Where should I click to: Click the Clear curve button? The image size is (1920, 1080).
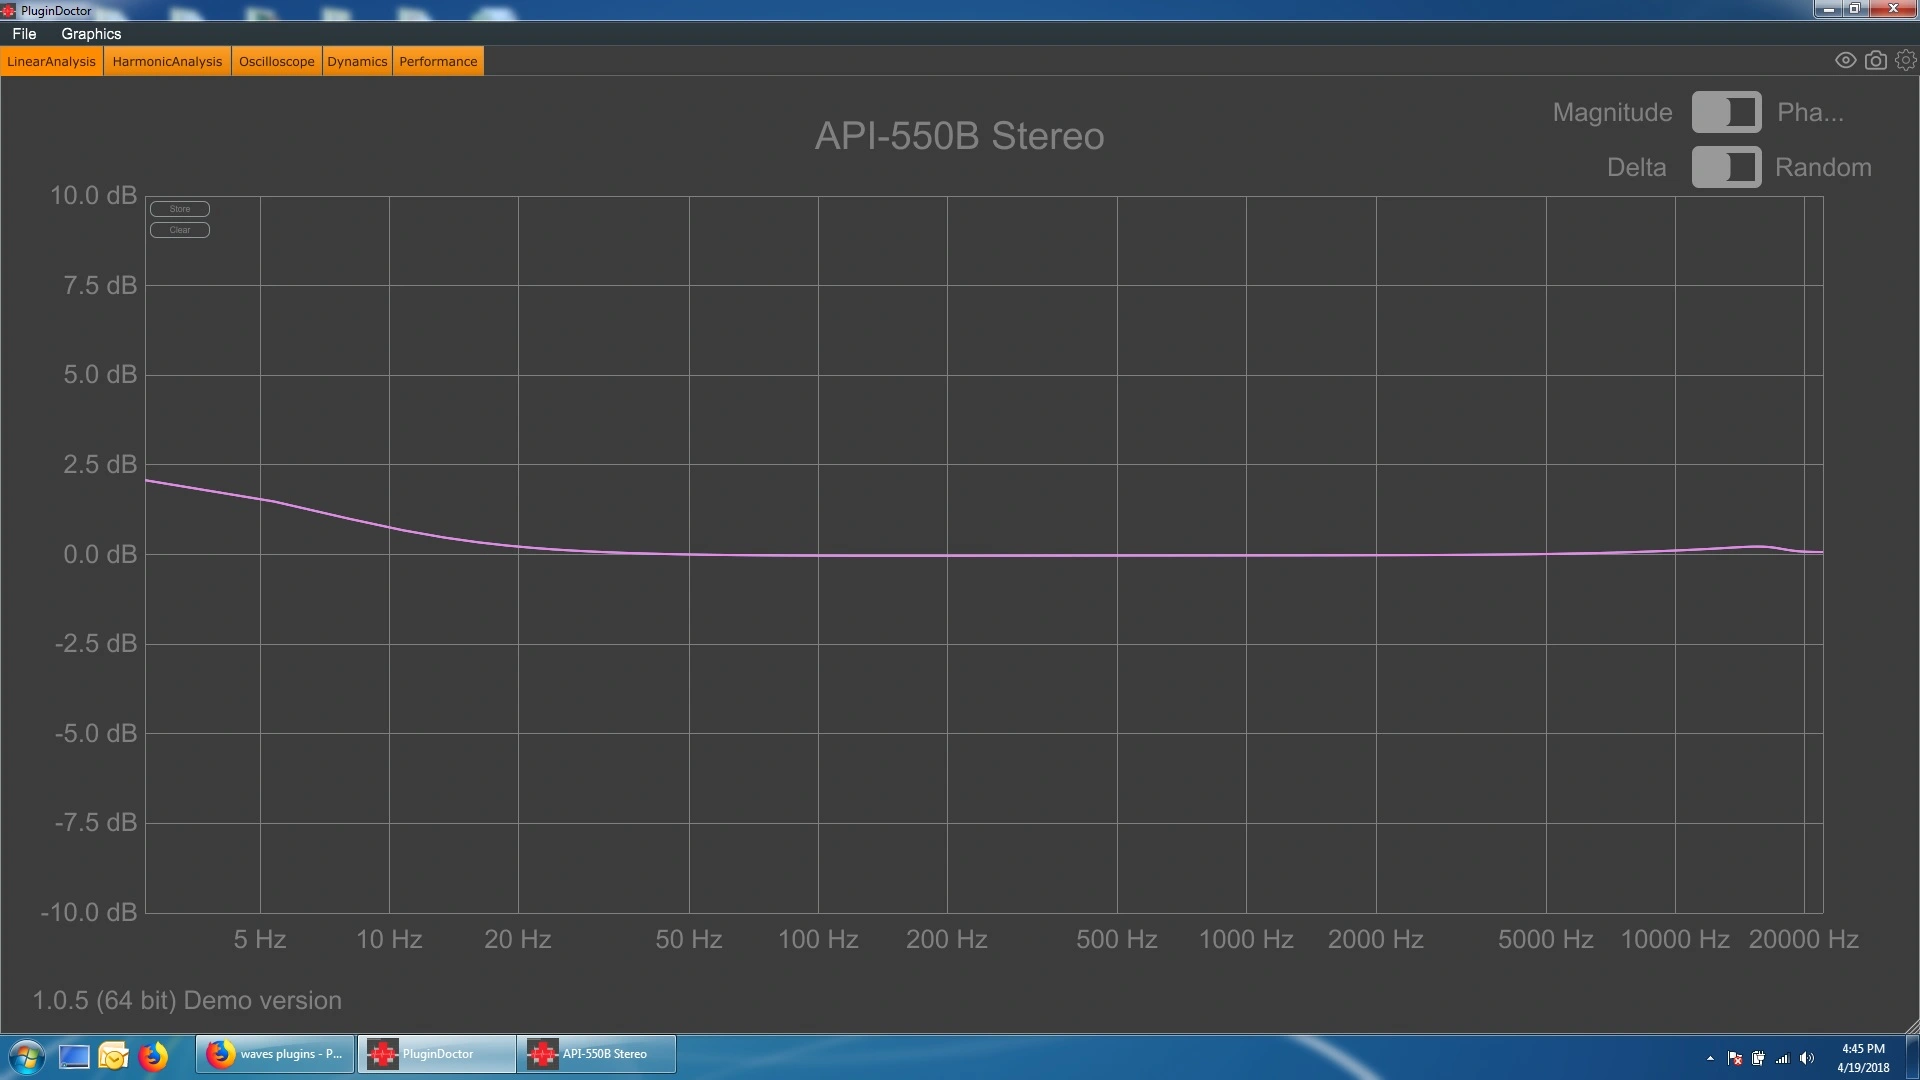(180, 230)
